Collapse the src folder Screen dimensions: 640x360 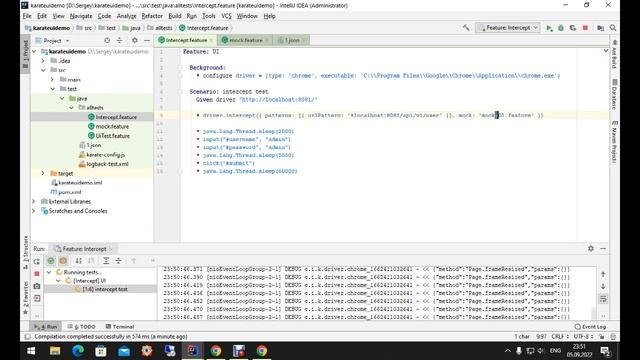(x=42, y=70)
